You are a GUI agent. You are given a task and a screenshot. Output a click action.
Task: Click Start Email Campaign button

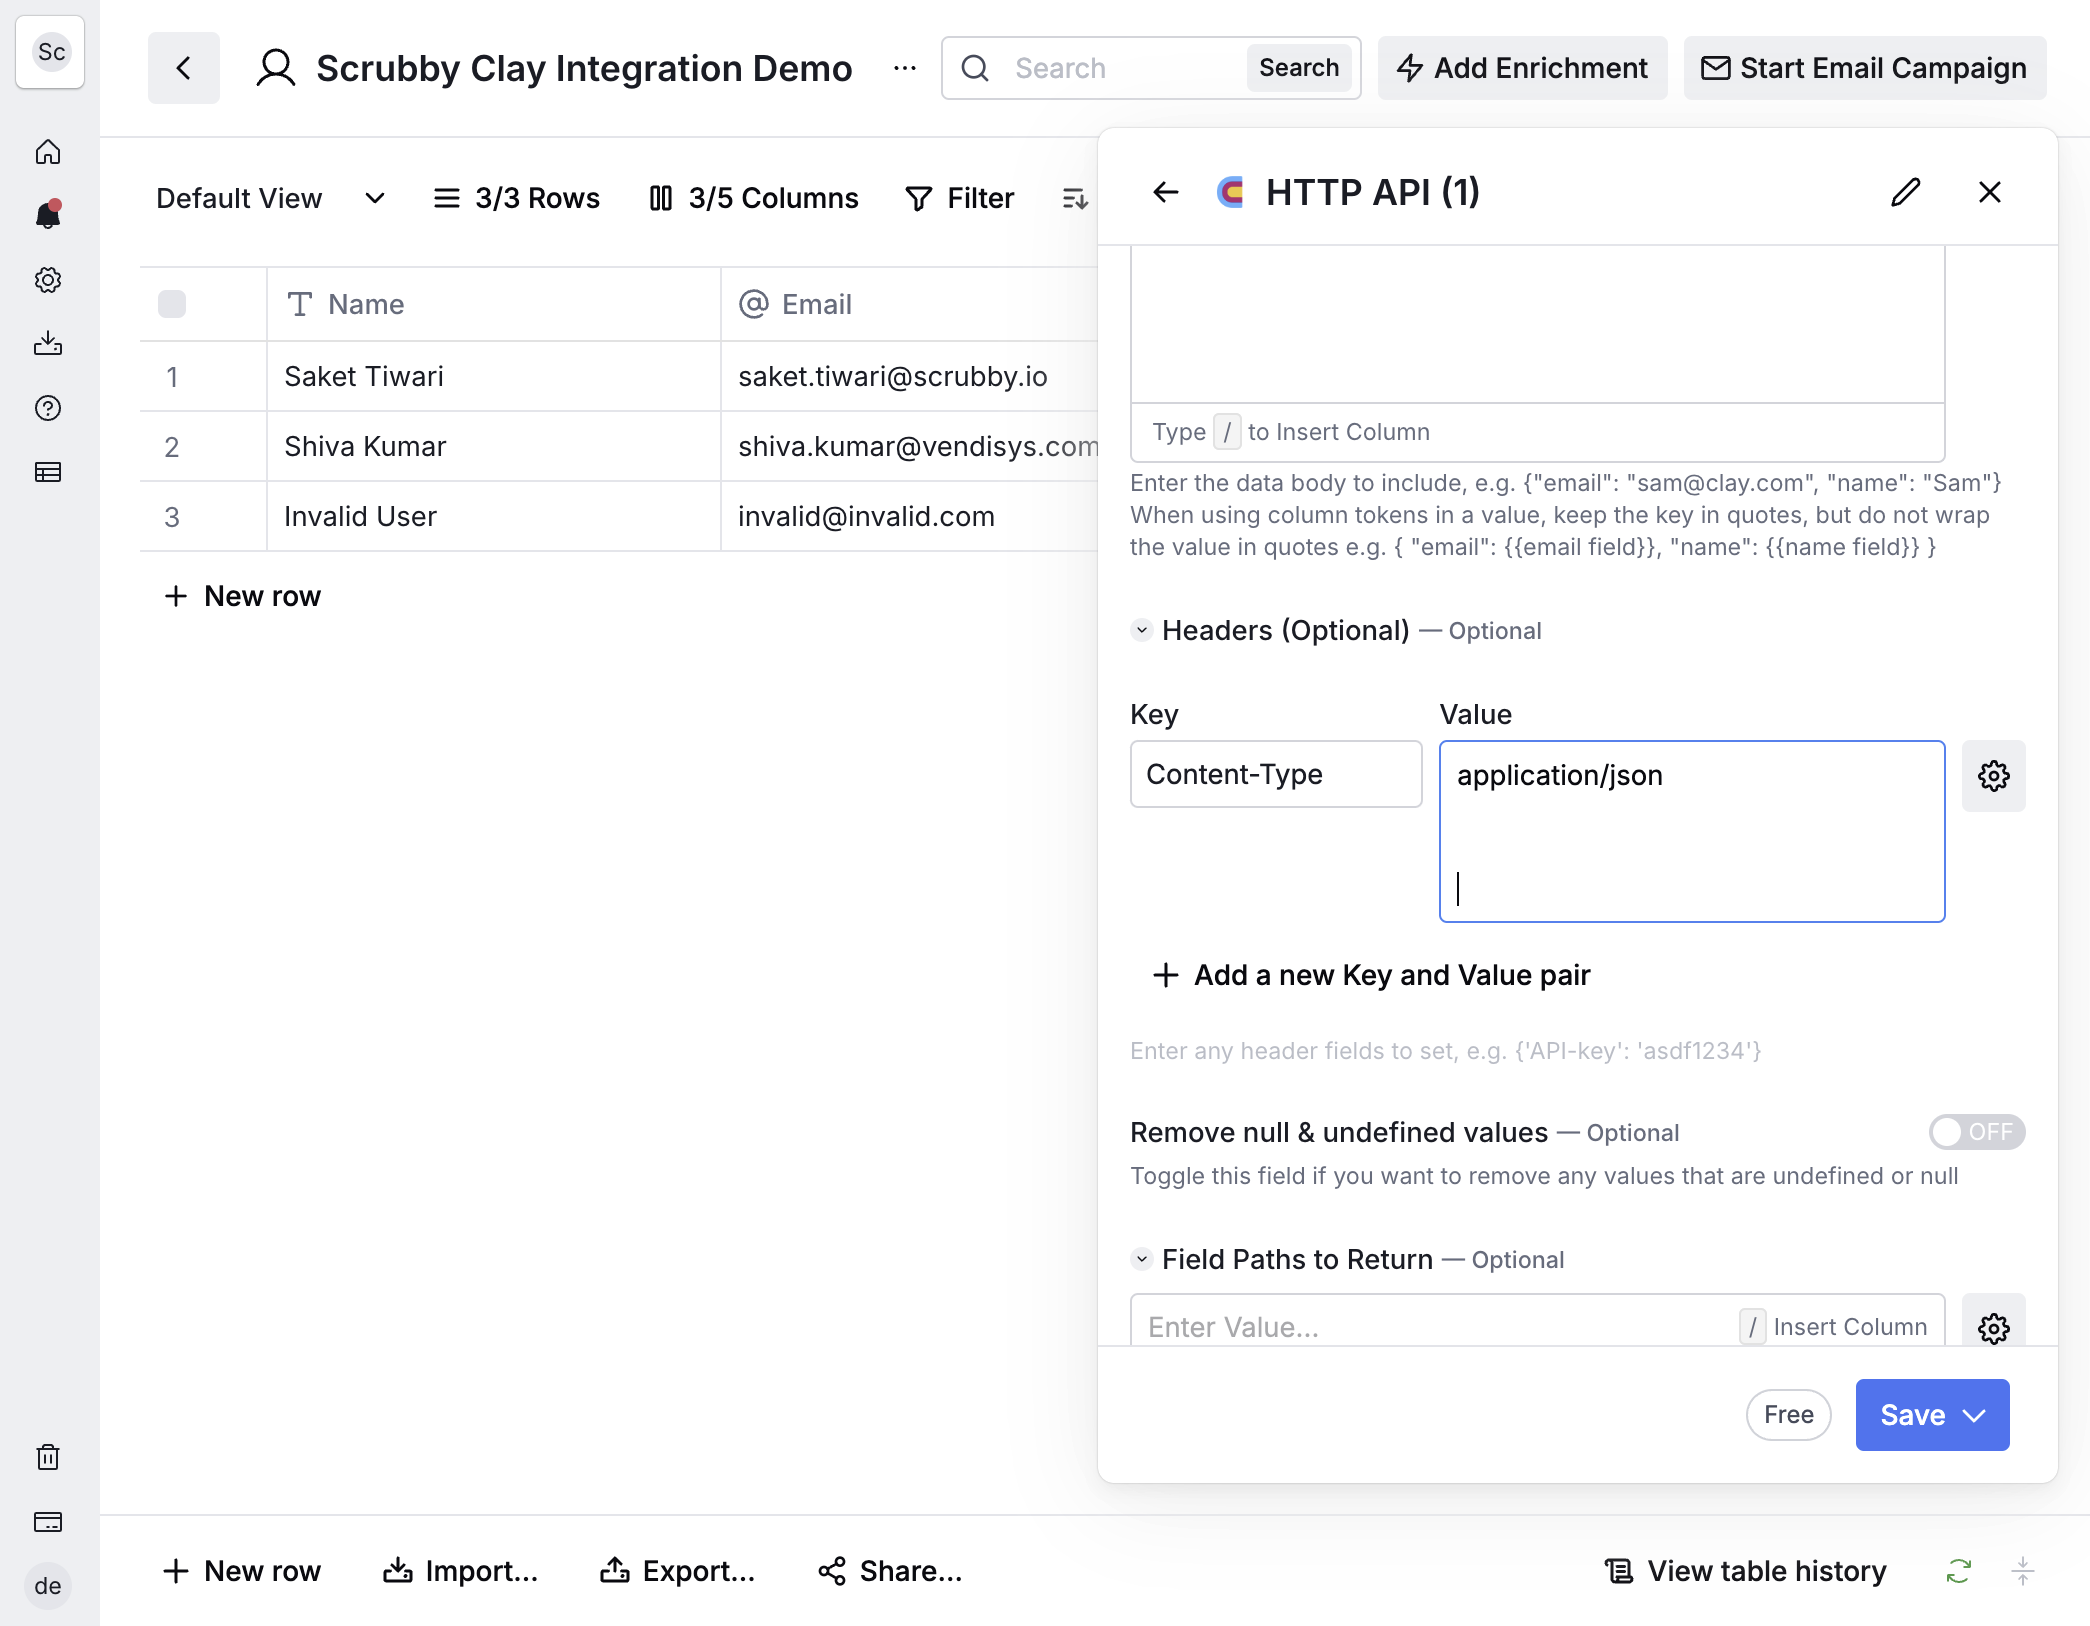point(1865,68)
